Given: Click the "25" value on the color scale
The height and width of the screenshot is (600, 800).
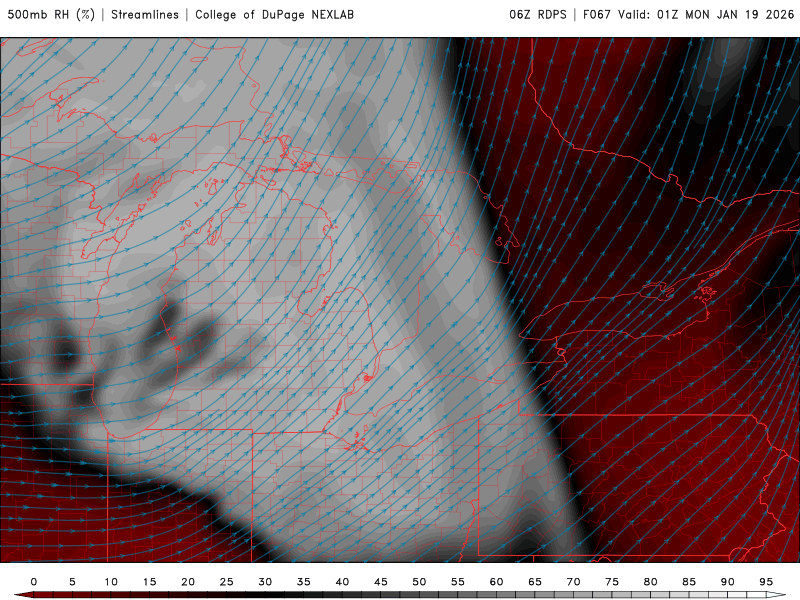Looking at the screenshot, I should click(227, 582).
